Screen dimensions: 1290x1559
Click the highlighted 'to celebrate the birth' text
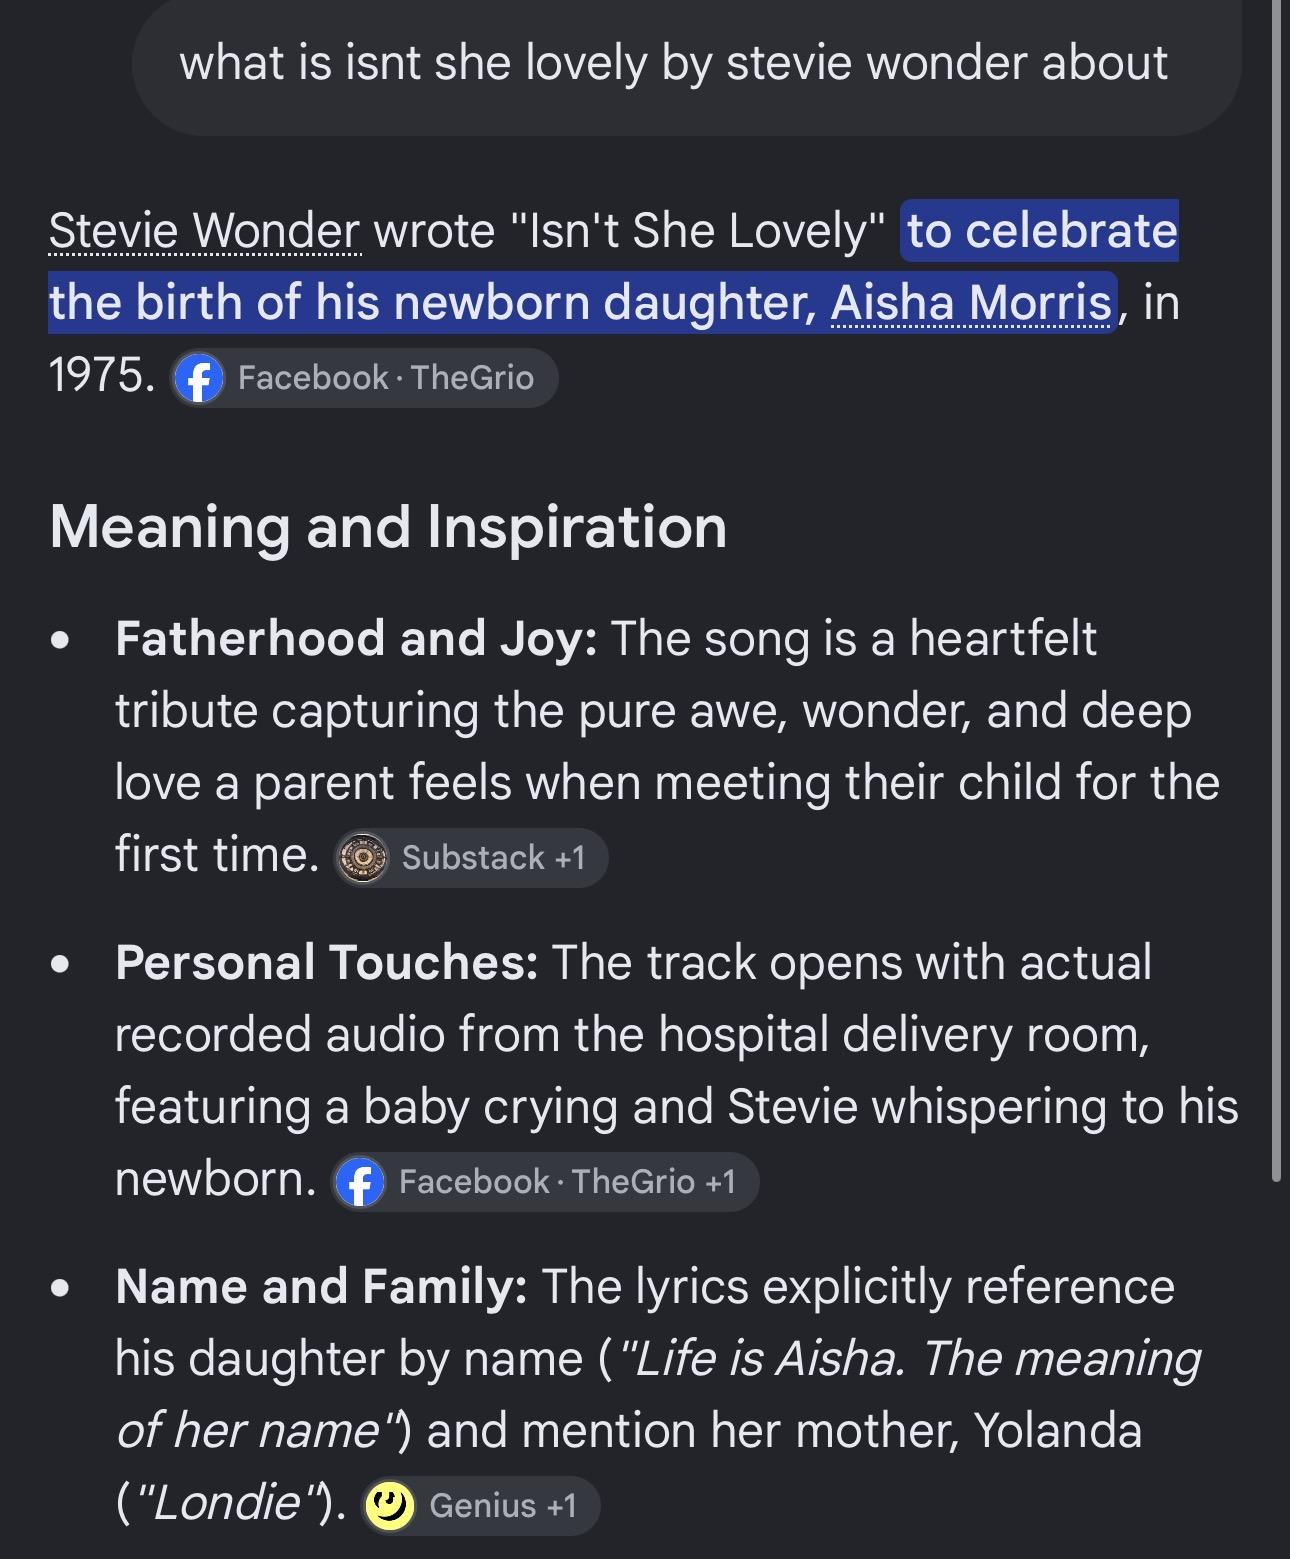pyautogui.click(x=613, y=266)
